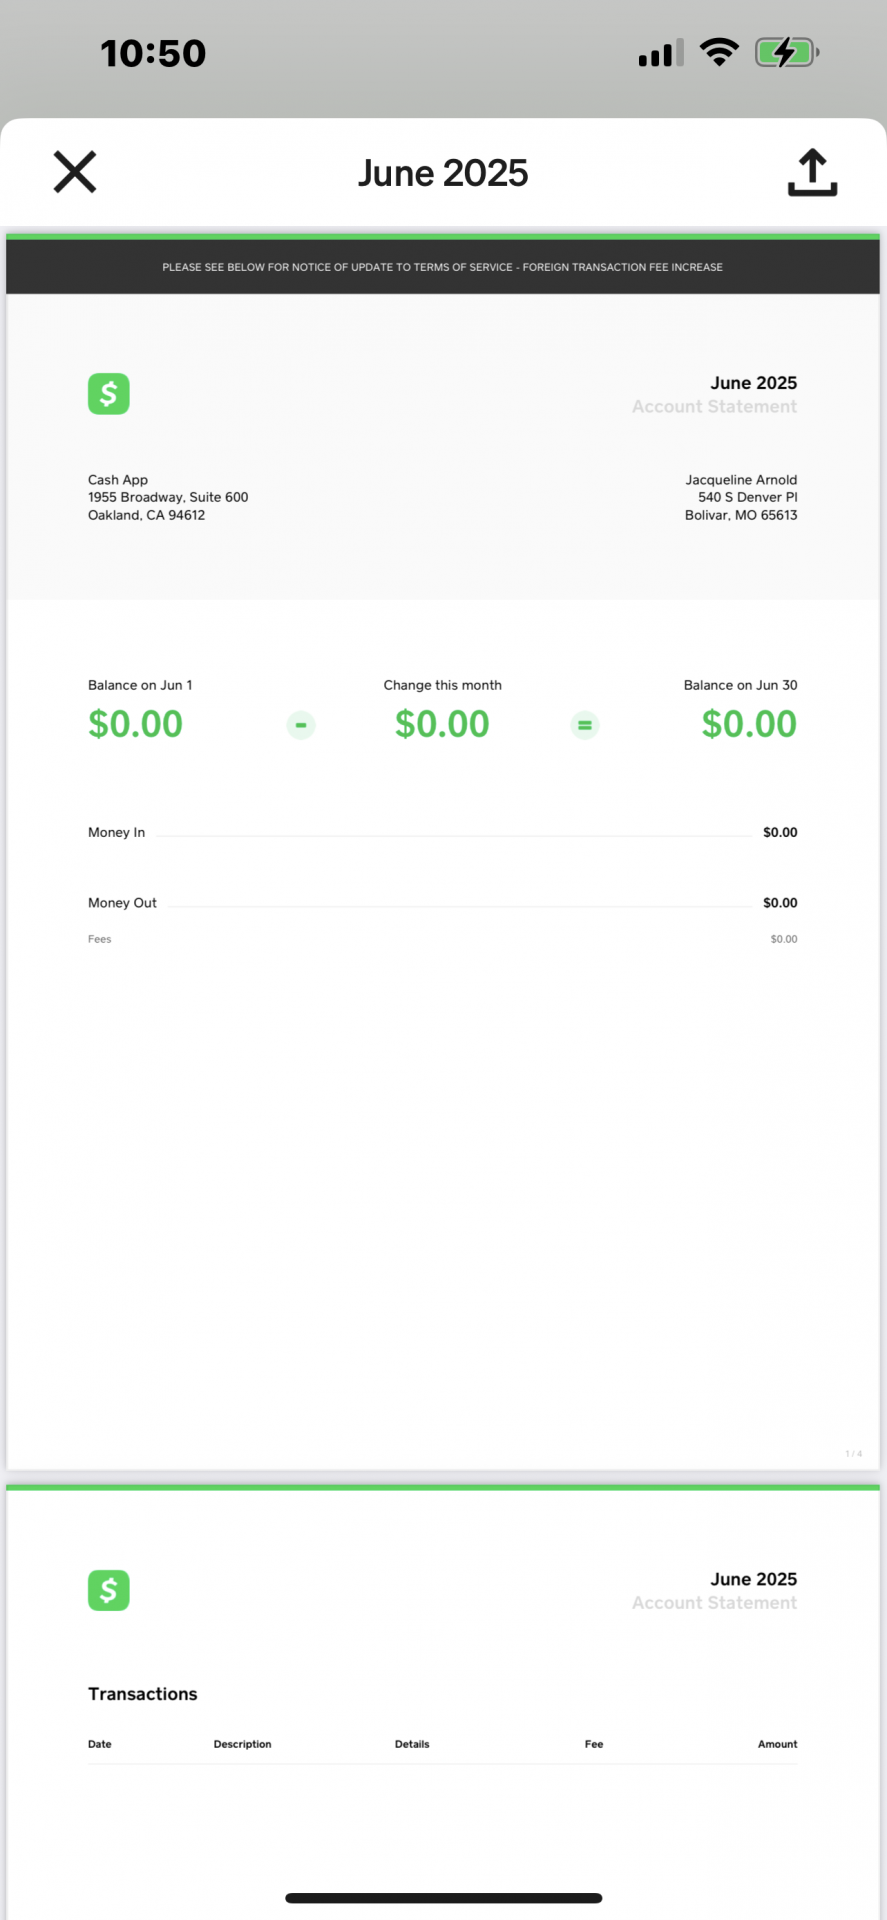The height and width of the screenshot is (1920, 887).
Task: Tap the terms of service update notice banner
Action: click(442, 267)
